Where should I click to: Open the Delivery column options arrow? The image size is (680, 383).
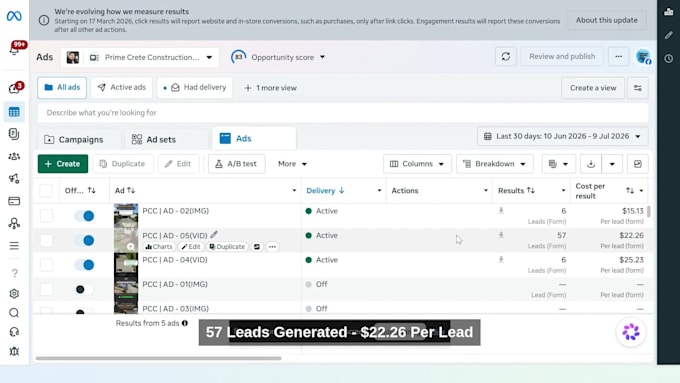(x=379, y=190)
